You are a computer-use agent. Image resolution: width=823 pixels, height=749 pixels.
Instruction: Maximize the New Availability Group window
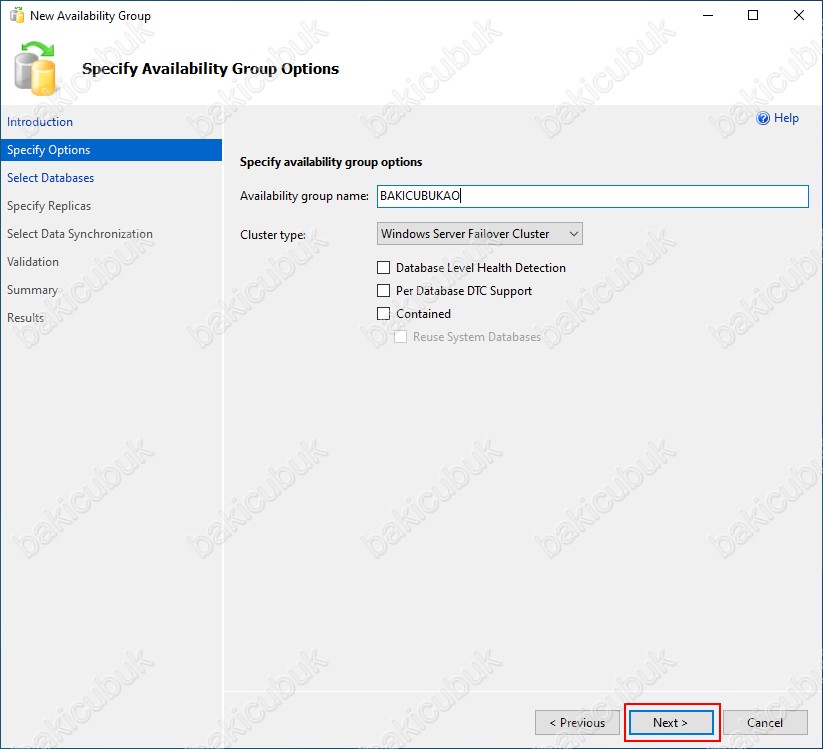click(753, 15)
